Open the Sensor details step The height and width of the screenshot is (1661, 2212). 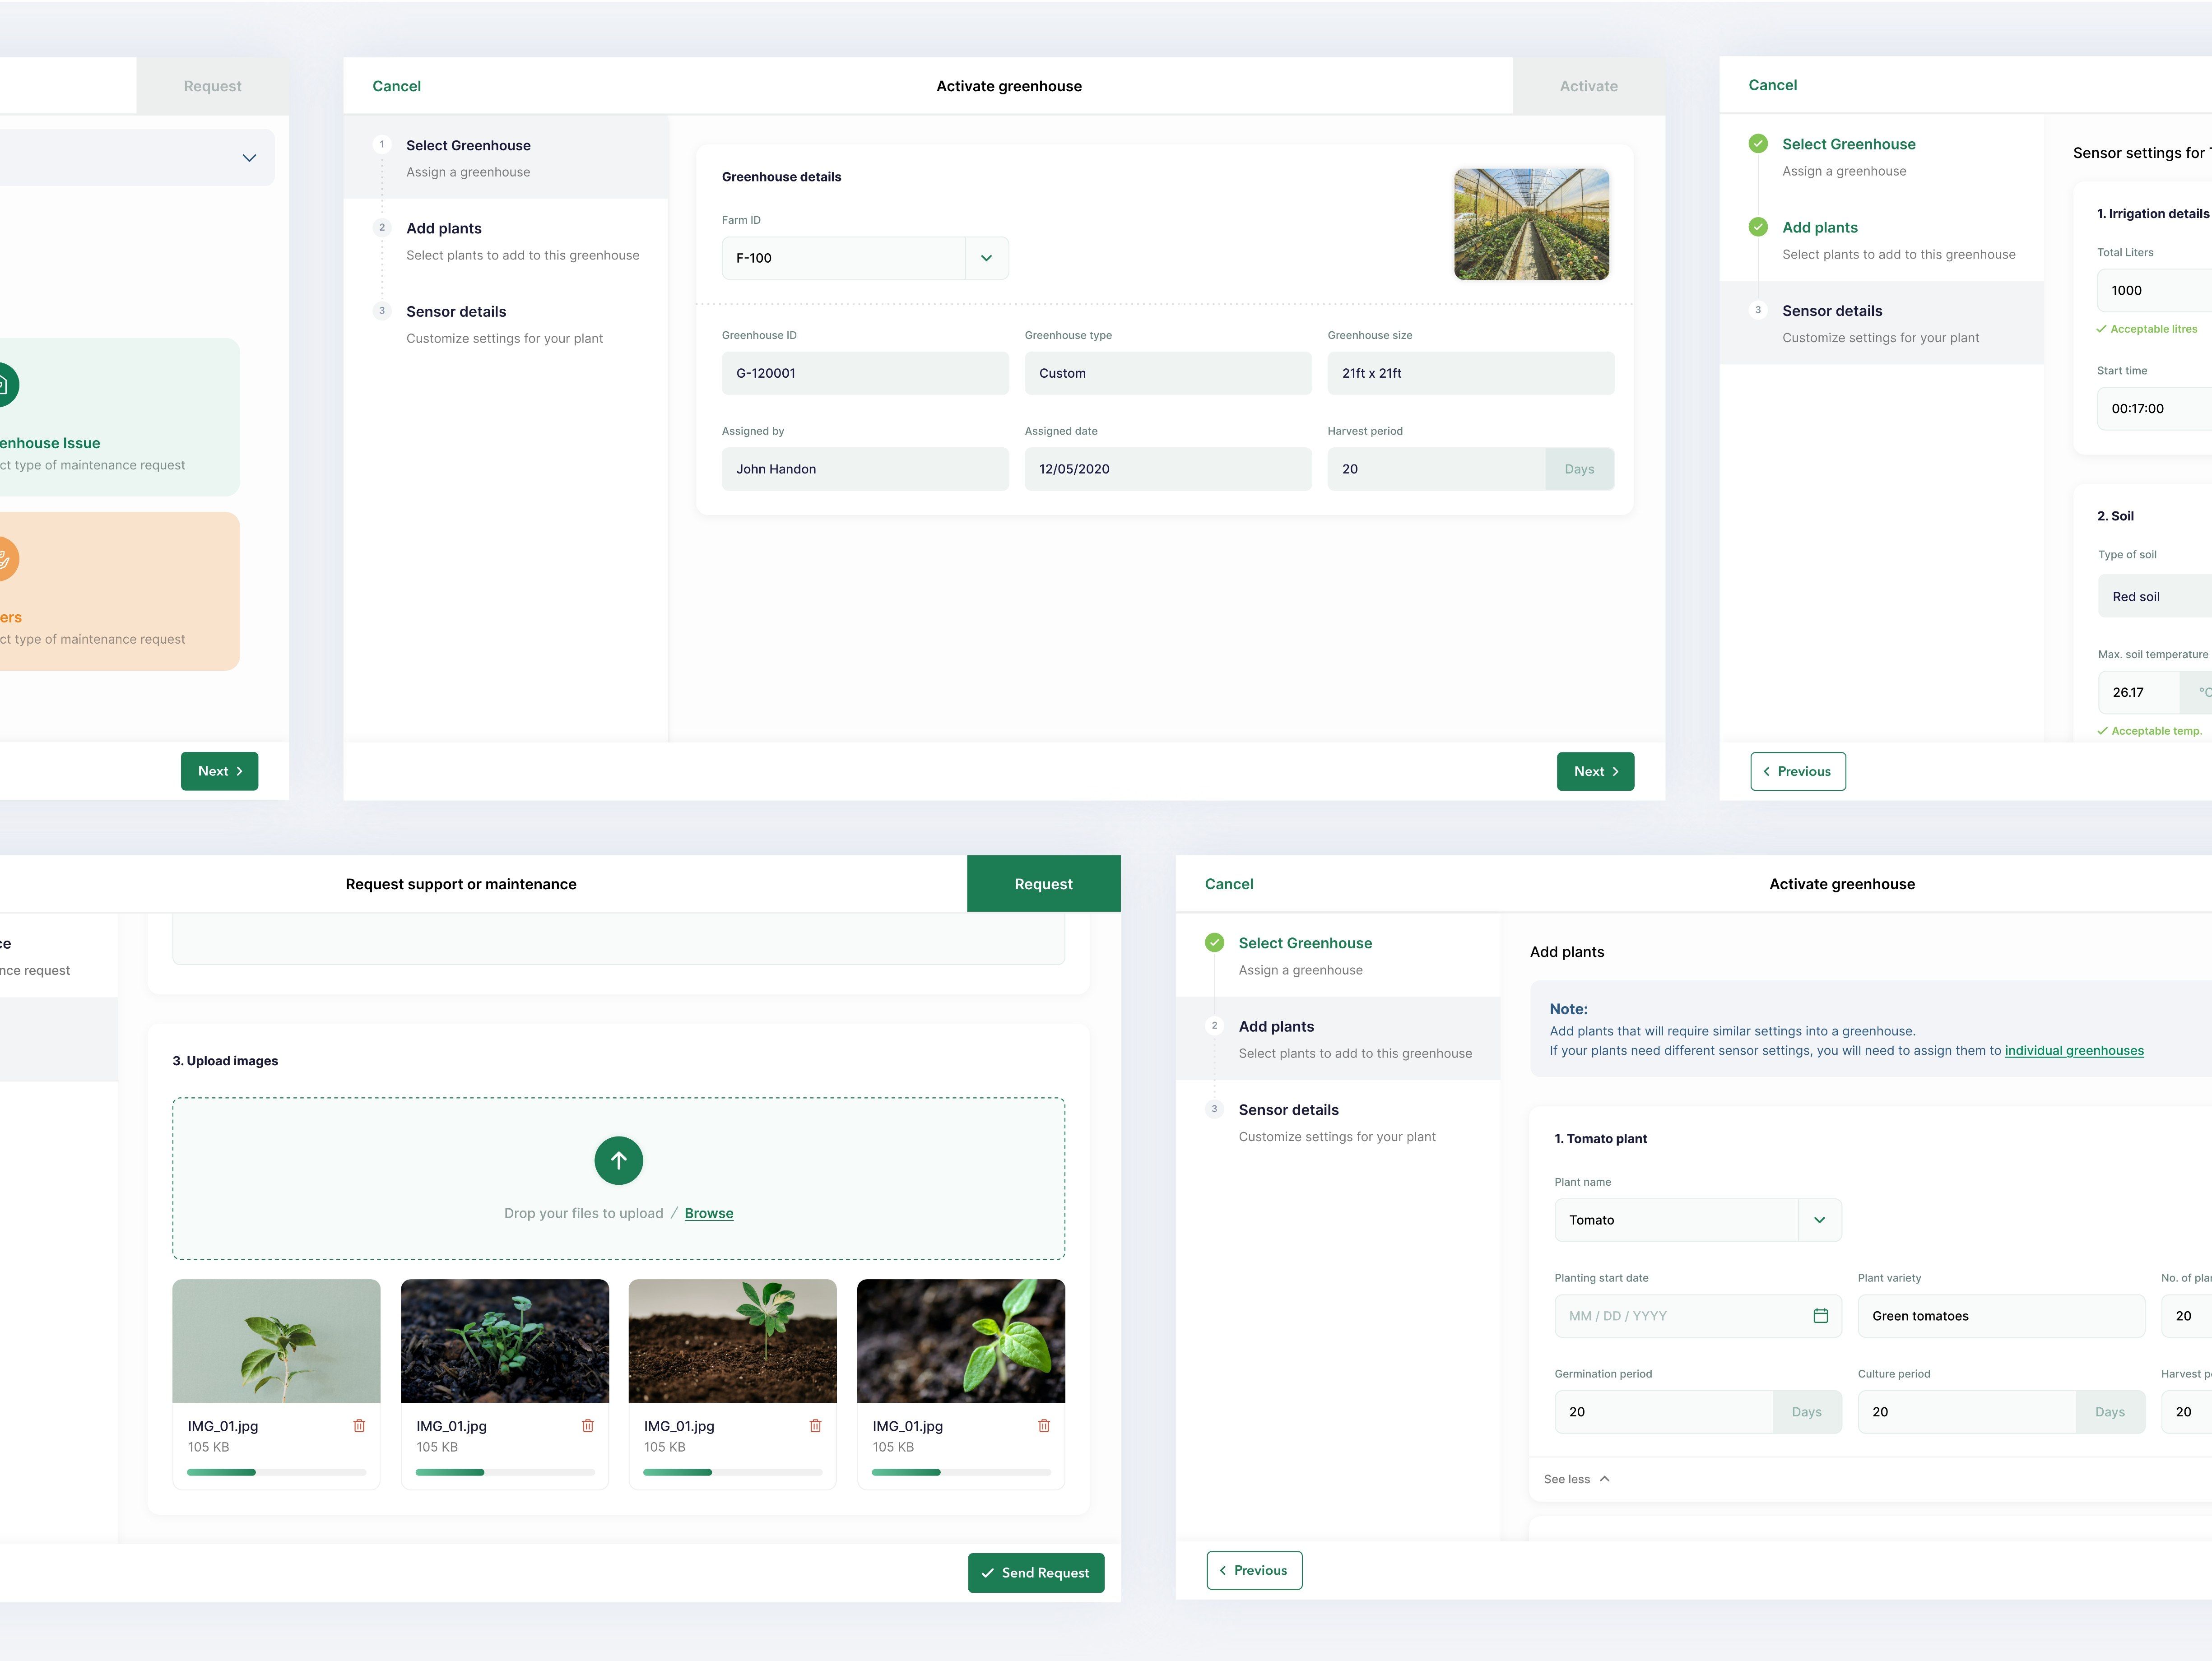pos(456,312)
